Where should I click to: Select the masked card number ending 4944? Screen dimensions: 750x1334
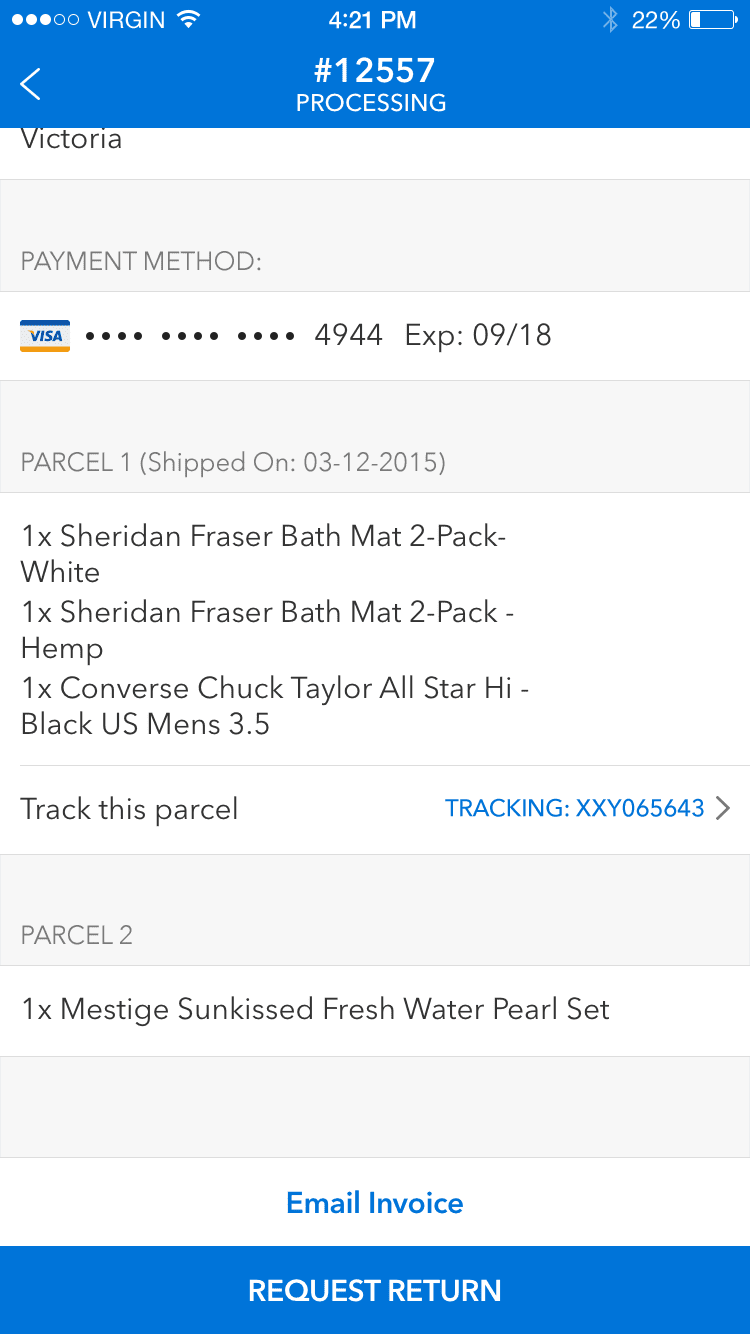234,336
